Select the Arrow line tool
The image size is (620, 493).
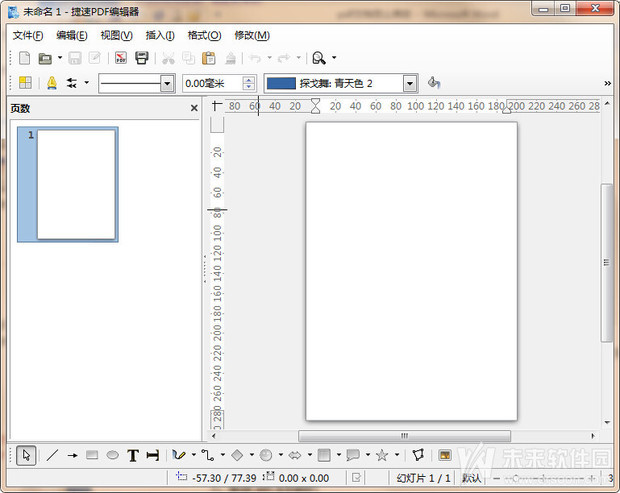tap(72, 455)
